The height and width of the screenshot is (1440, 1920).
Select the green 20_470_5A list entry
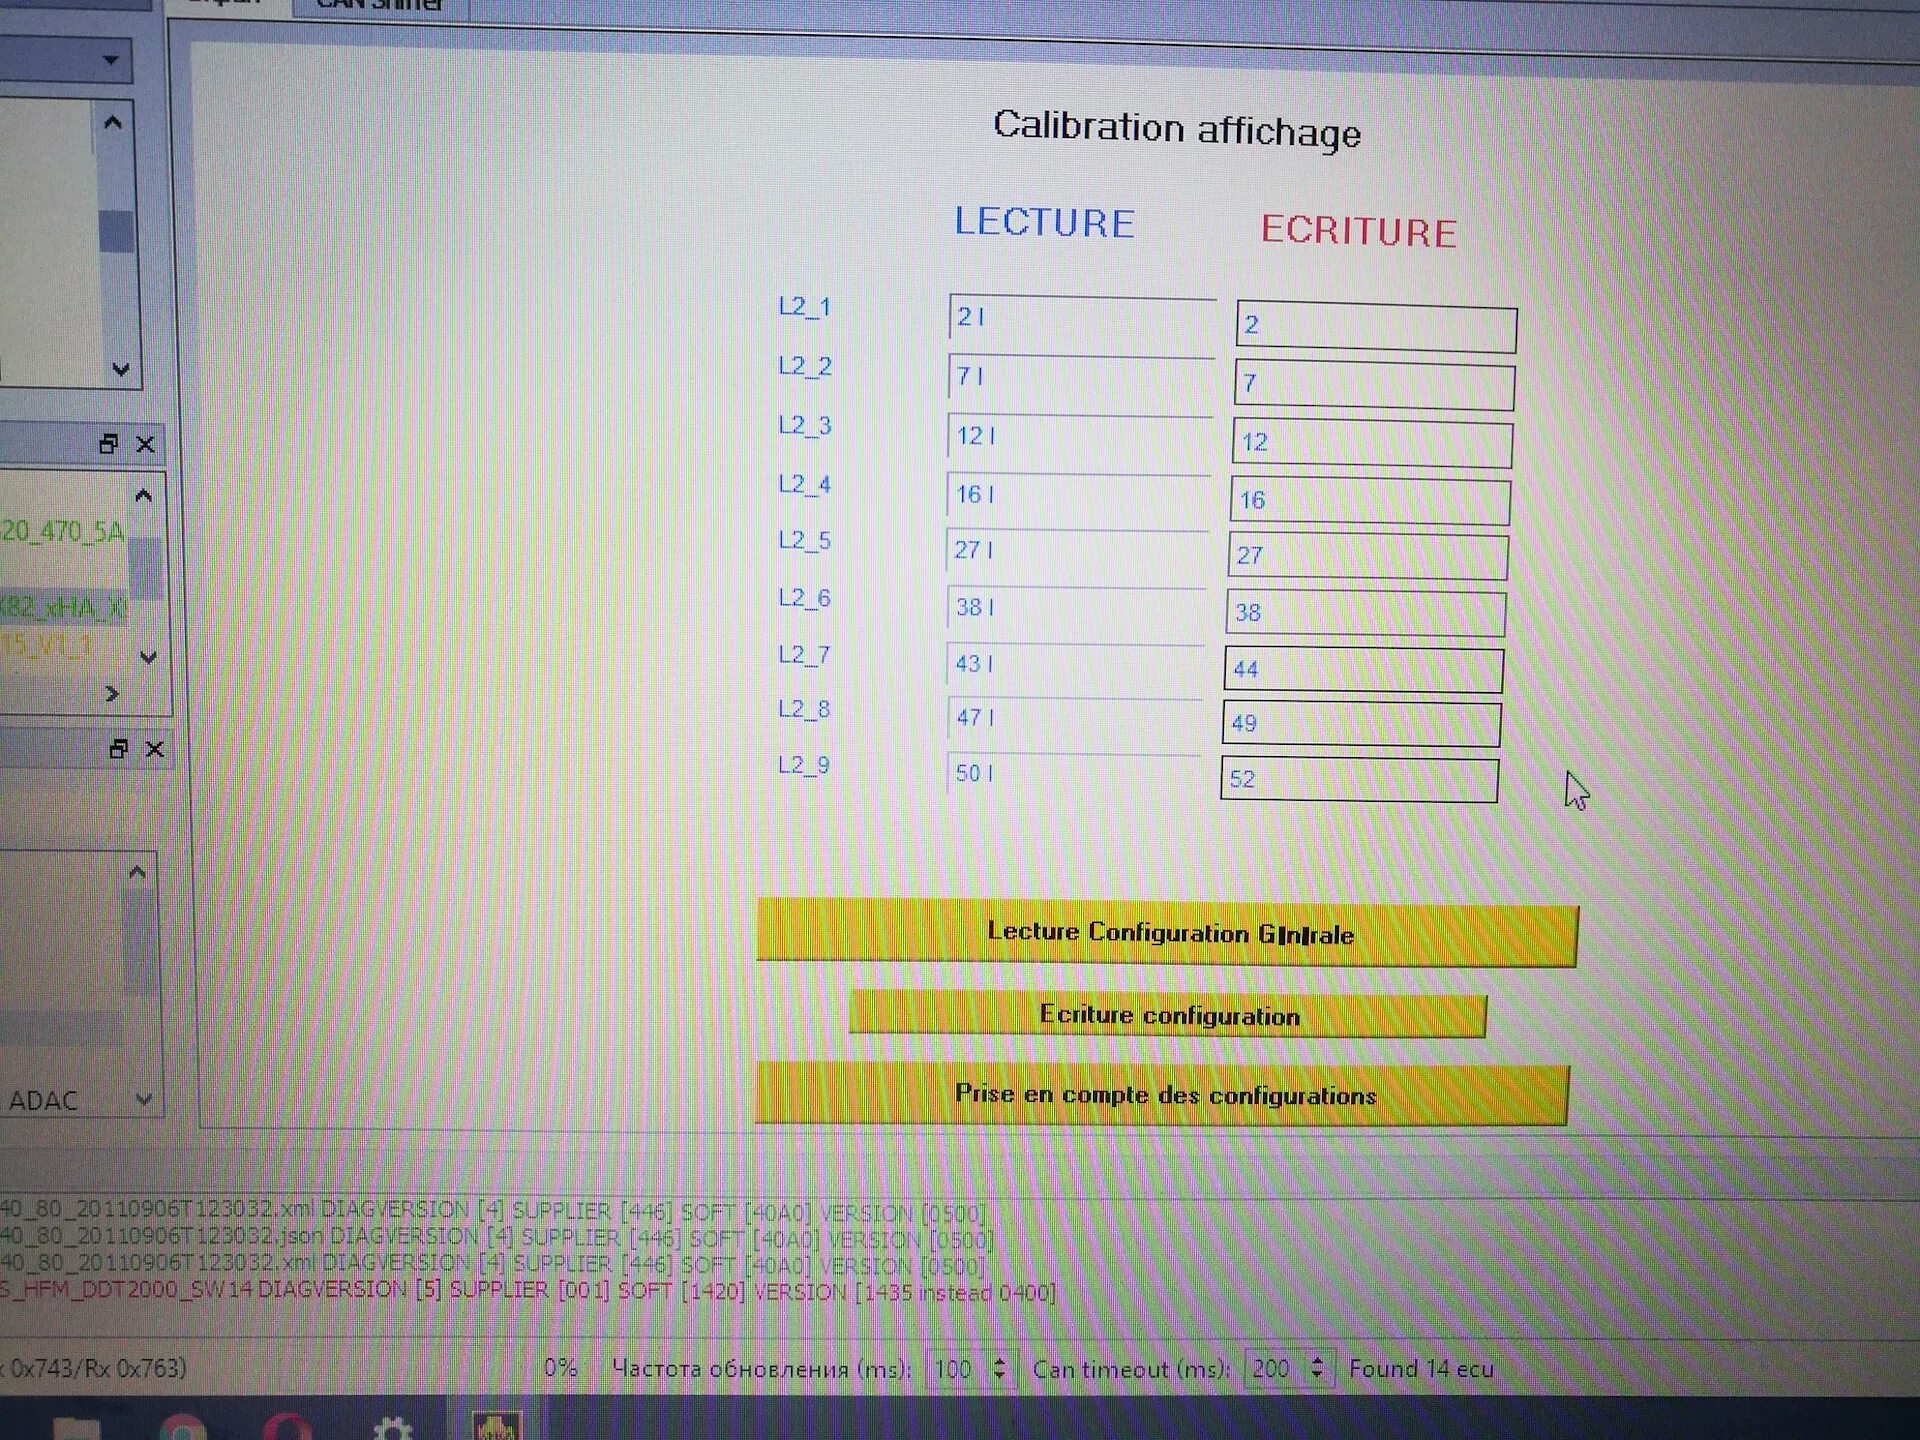click(x=62, y=531)
